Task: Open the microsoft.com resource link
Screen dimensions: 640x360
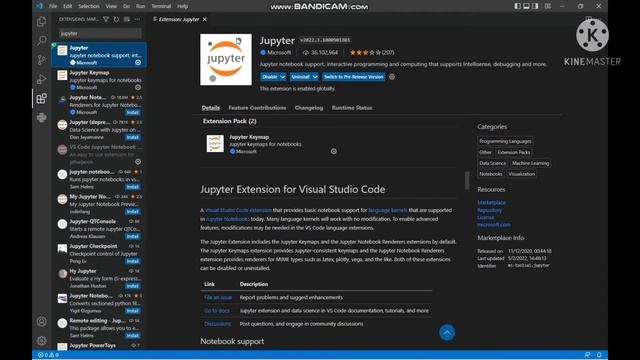Action: tap(493, 224)
